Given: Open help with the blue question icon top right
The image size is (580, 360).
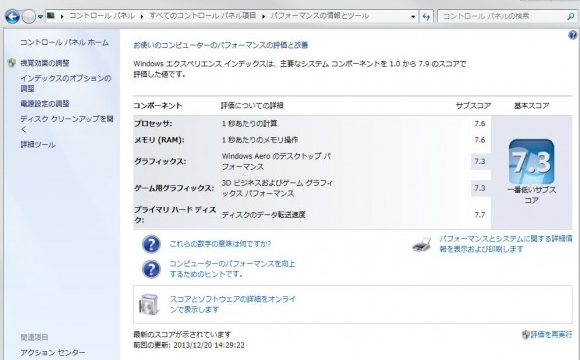Looking at the screenshot, I should pyautogui.click(x=573, y=35).
